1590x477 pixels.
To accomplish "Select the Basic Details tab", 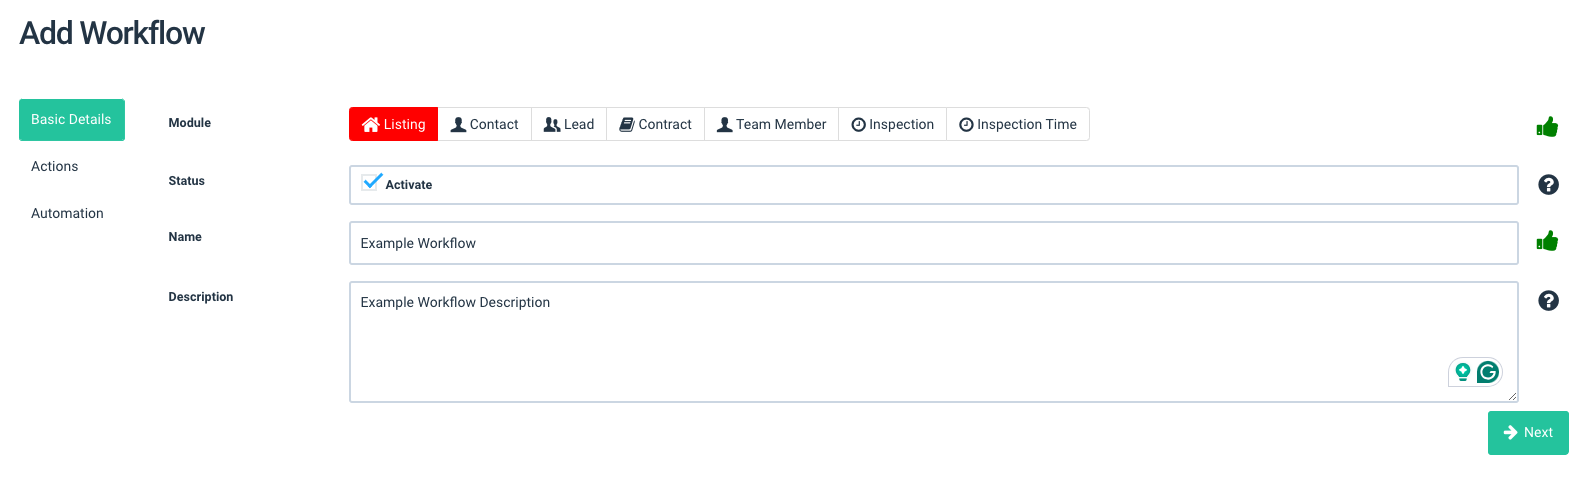I will (72, 120).
